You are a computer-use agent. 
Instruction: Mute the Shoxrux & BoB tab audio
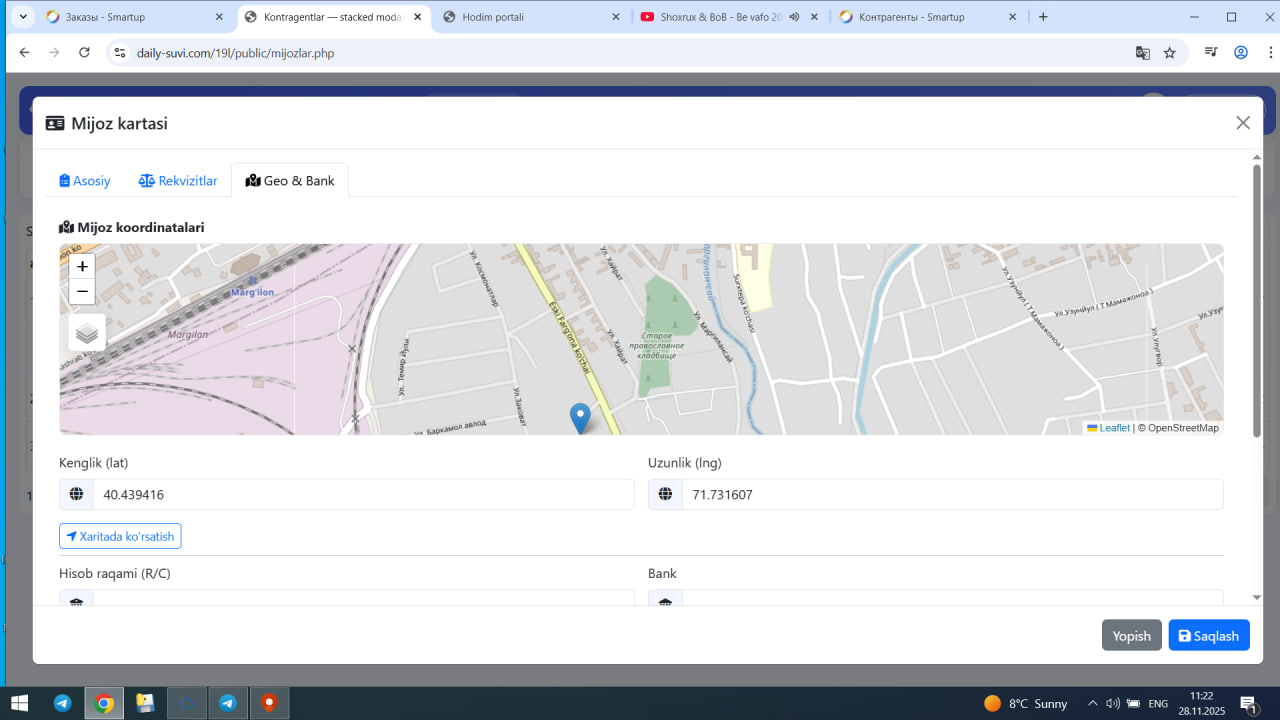tap(794, 17)
